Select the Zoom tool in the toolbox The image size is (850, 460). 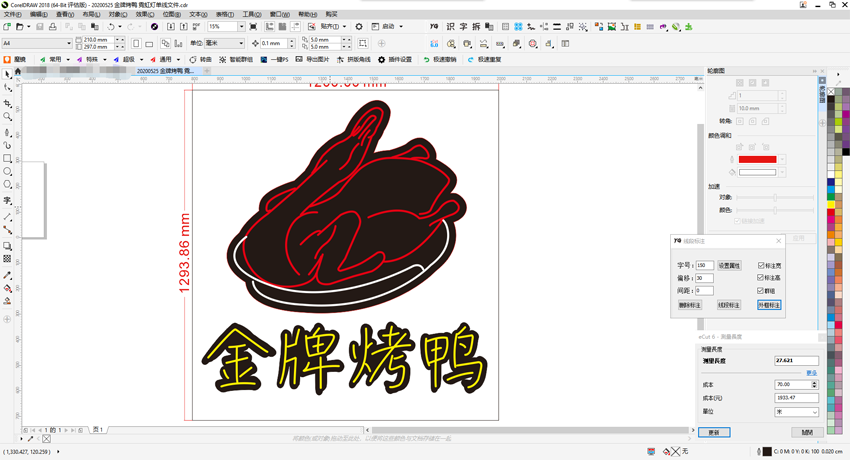click(x=8, y=117)
